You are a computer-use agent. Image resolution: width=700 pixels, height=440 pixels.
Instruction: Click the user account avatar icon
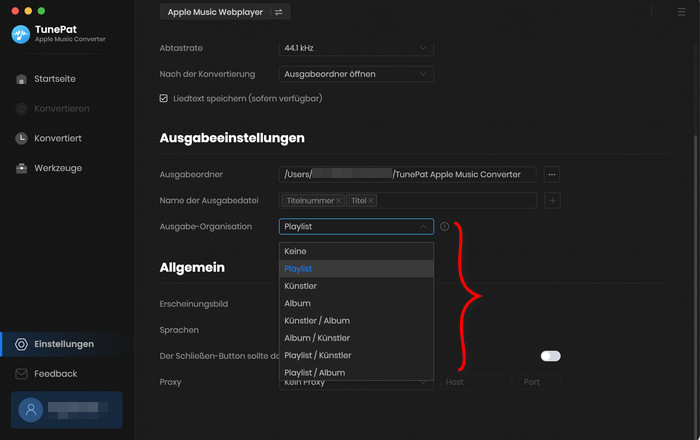31,410
